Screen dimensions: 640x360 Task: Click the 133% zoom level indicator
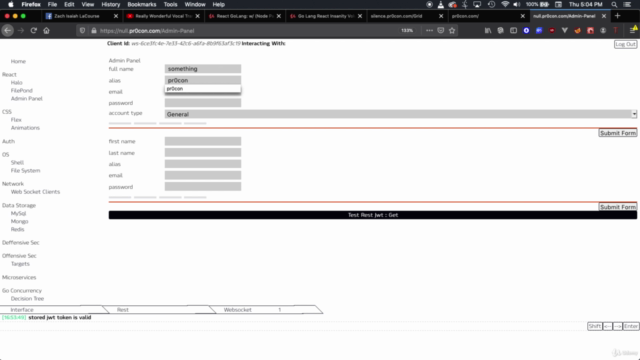[407, 31]
